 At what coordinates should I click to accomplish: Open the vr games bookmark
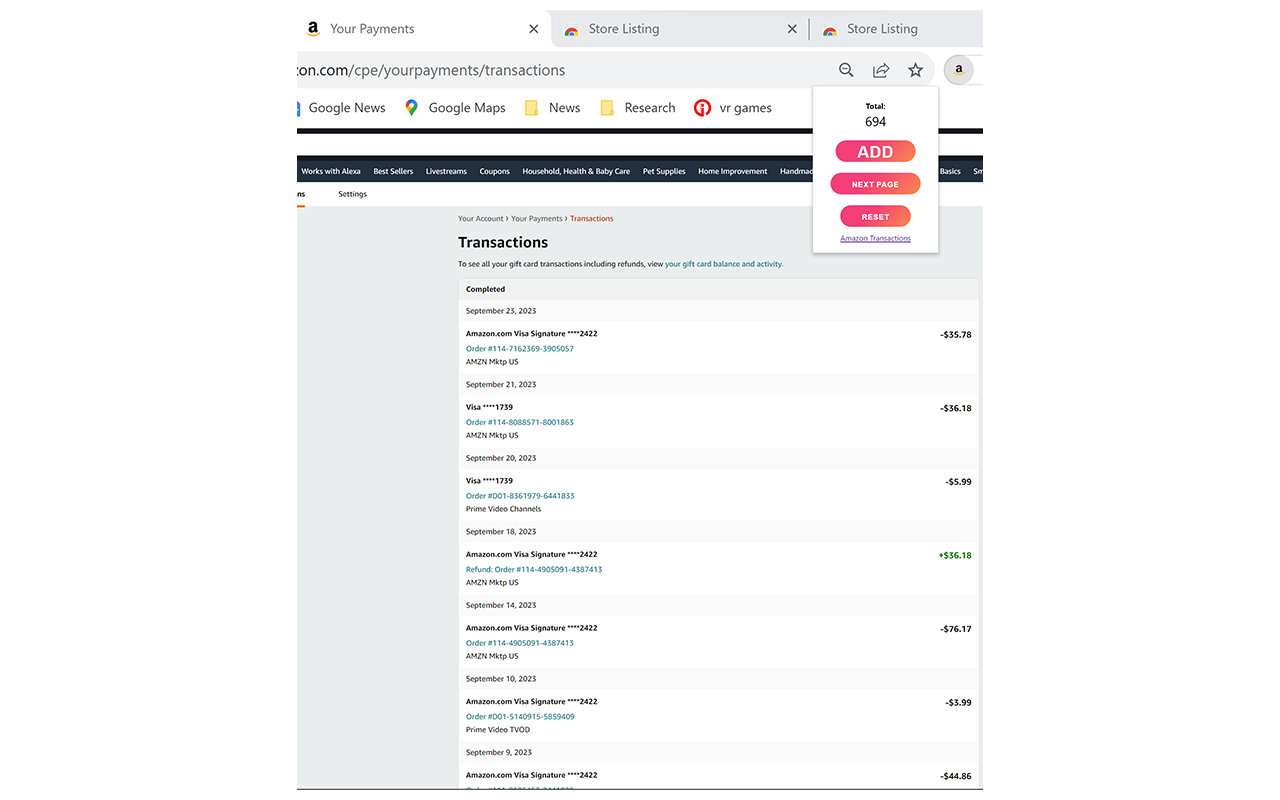(733, 108)
